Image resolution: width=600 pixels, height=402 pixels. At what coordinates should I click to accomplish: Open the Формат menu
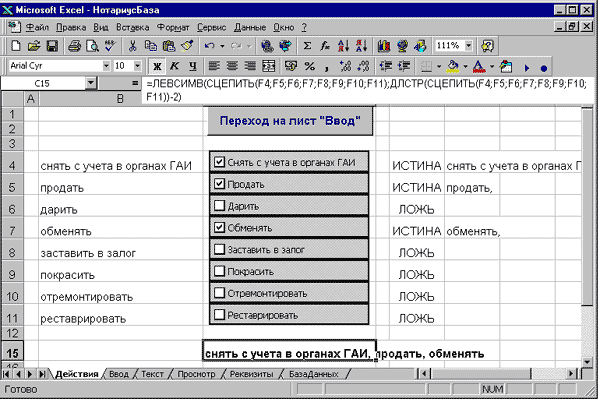(173, 28)
